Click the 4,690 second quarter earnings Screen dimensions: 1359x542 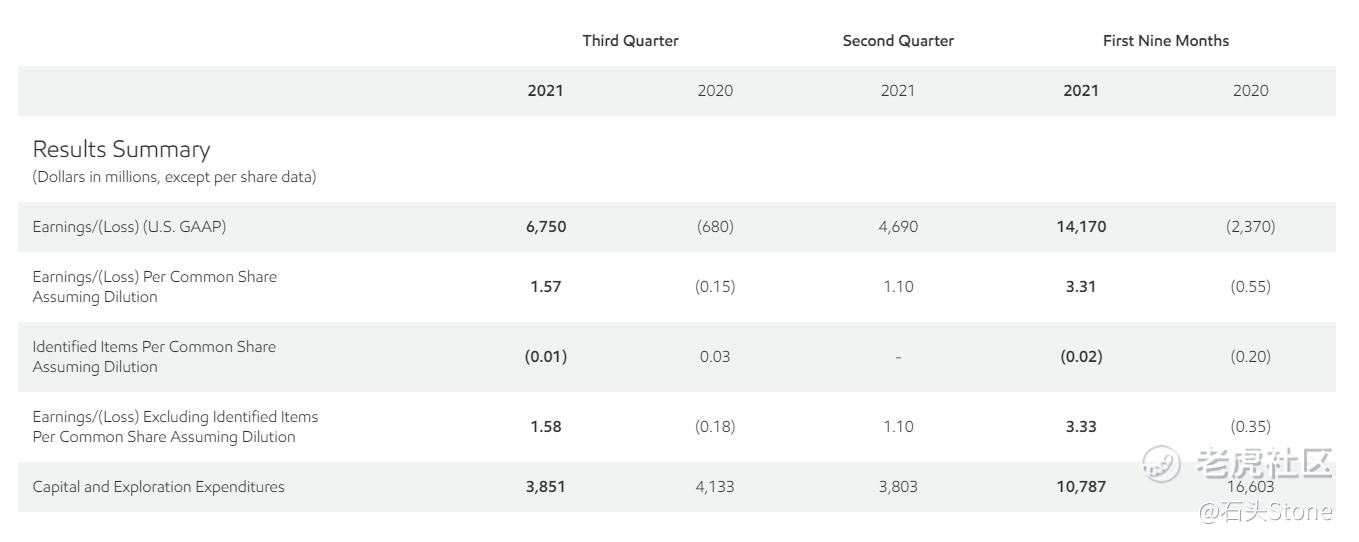pos(898,227)
